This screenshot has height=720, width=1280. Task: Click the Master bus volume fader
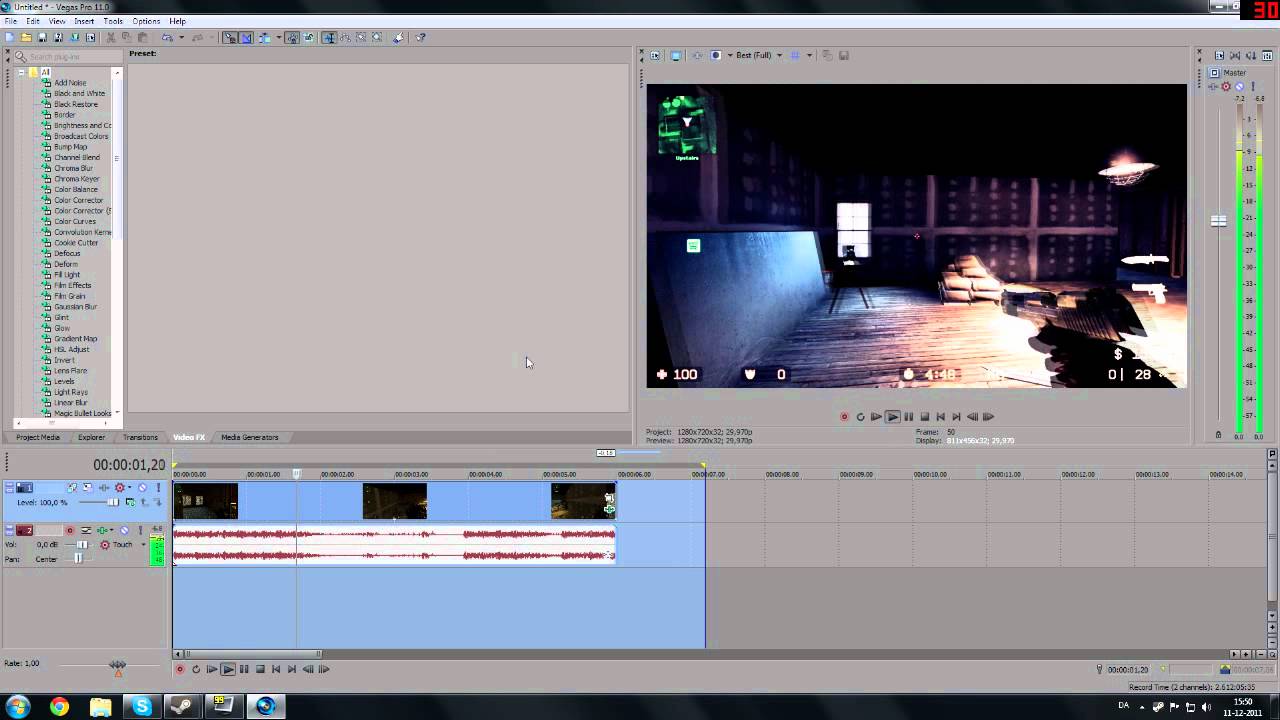coord(1218,221)
